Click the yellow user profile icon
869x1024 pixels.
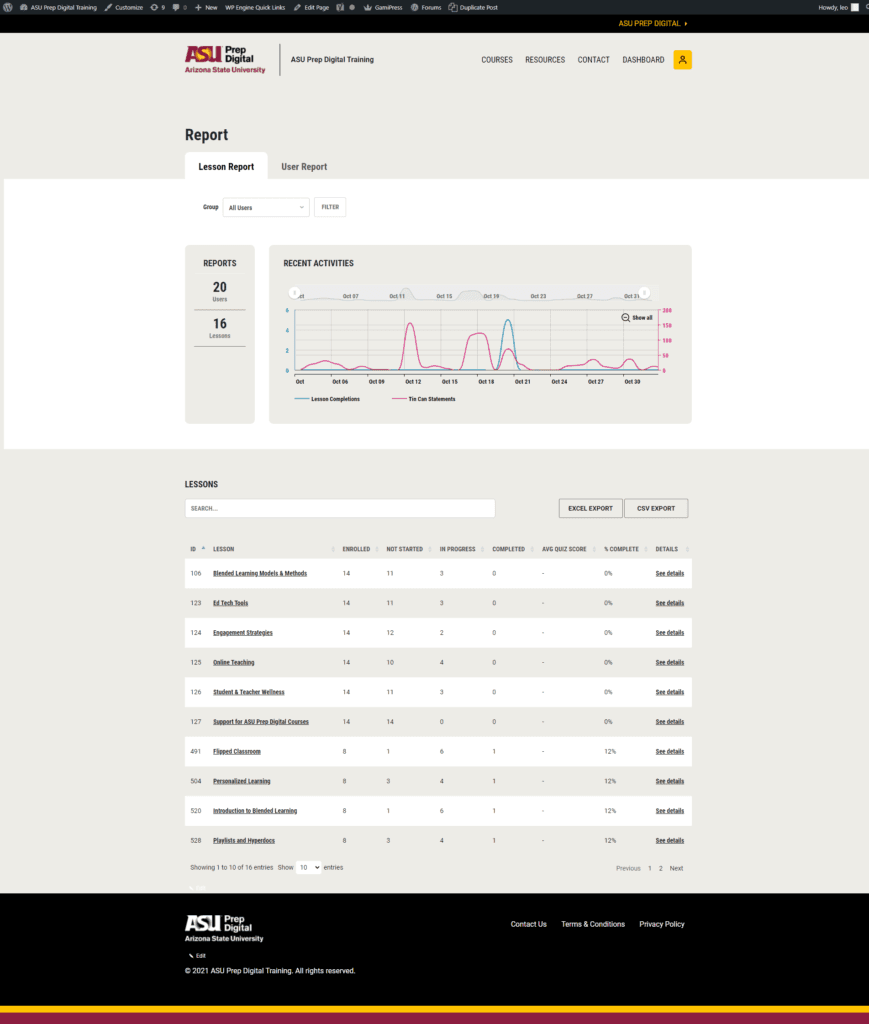(x=682, y=60)
